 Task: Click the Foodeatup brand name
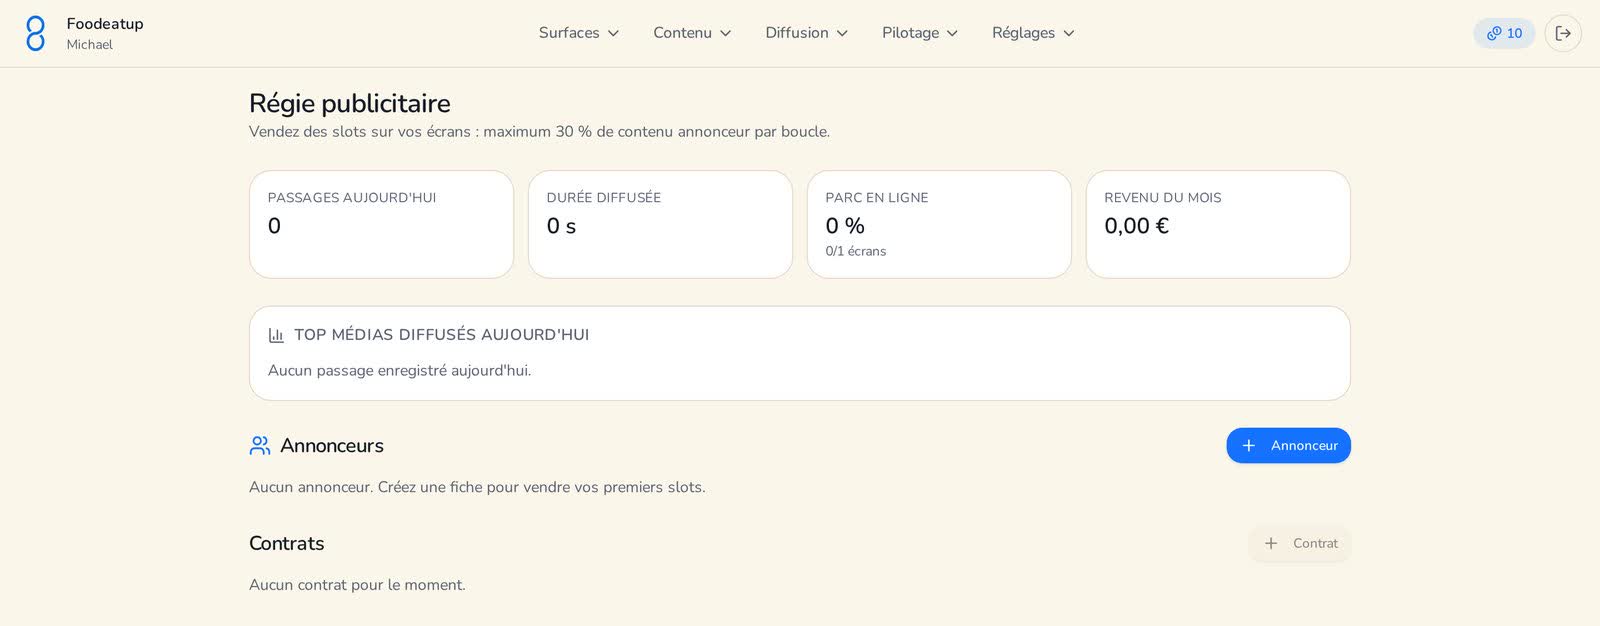point(105,24)
